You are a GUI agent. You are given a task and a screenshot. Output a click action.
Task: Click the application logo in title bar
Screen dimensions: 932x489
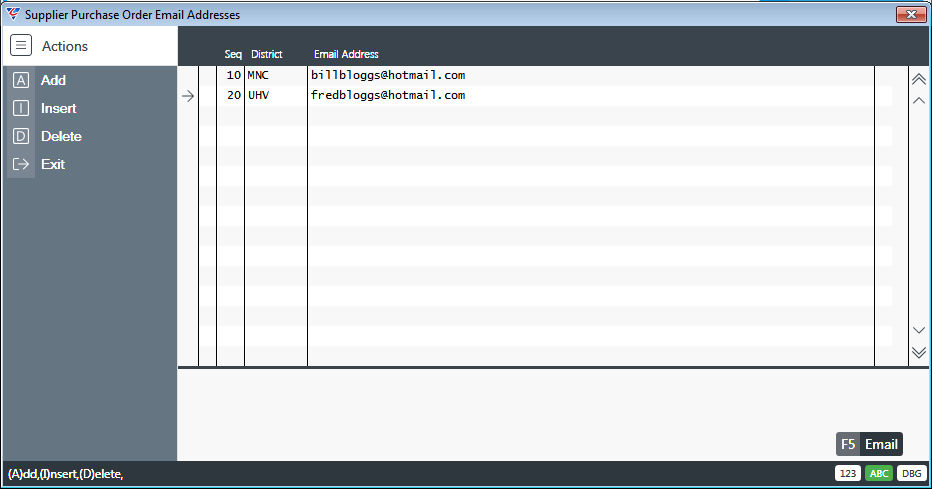click(12, 14)
